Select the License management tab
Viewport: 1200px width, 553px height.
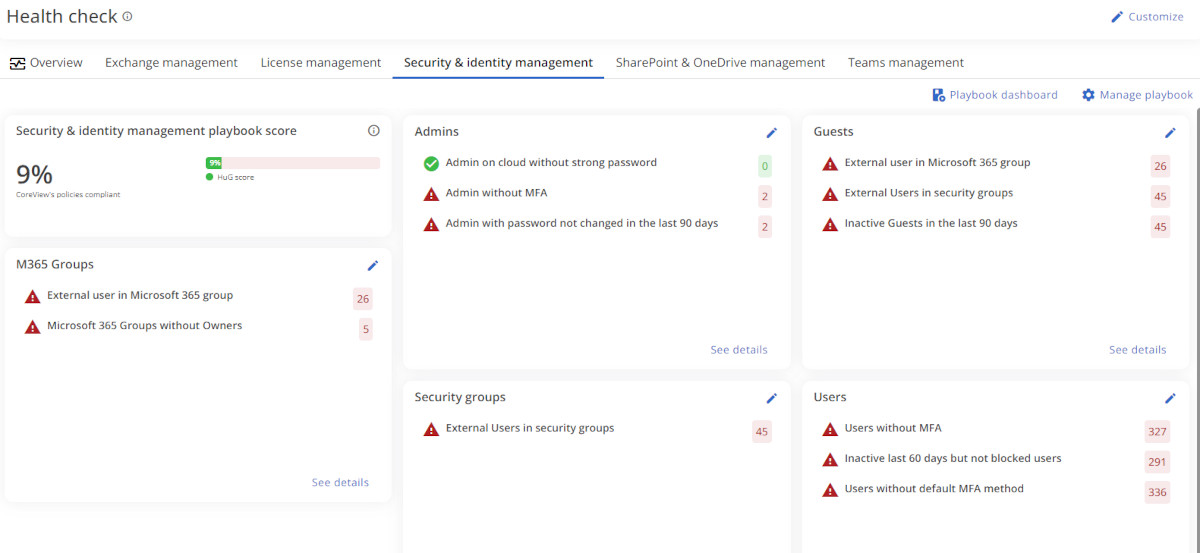[320, 63]
